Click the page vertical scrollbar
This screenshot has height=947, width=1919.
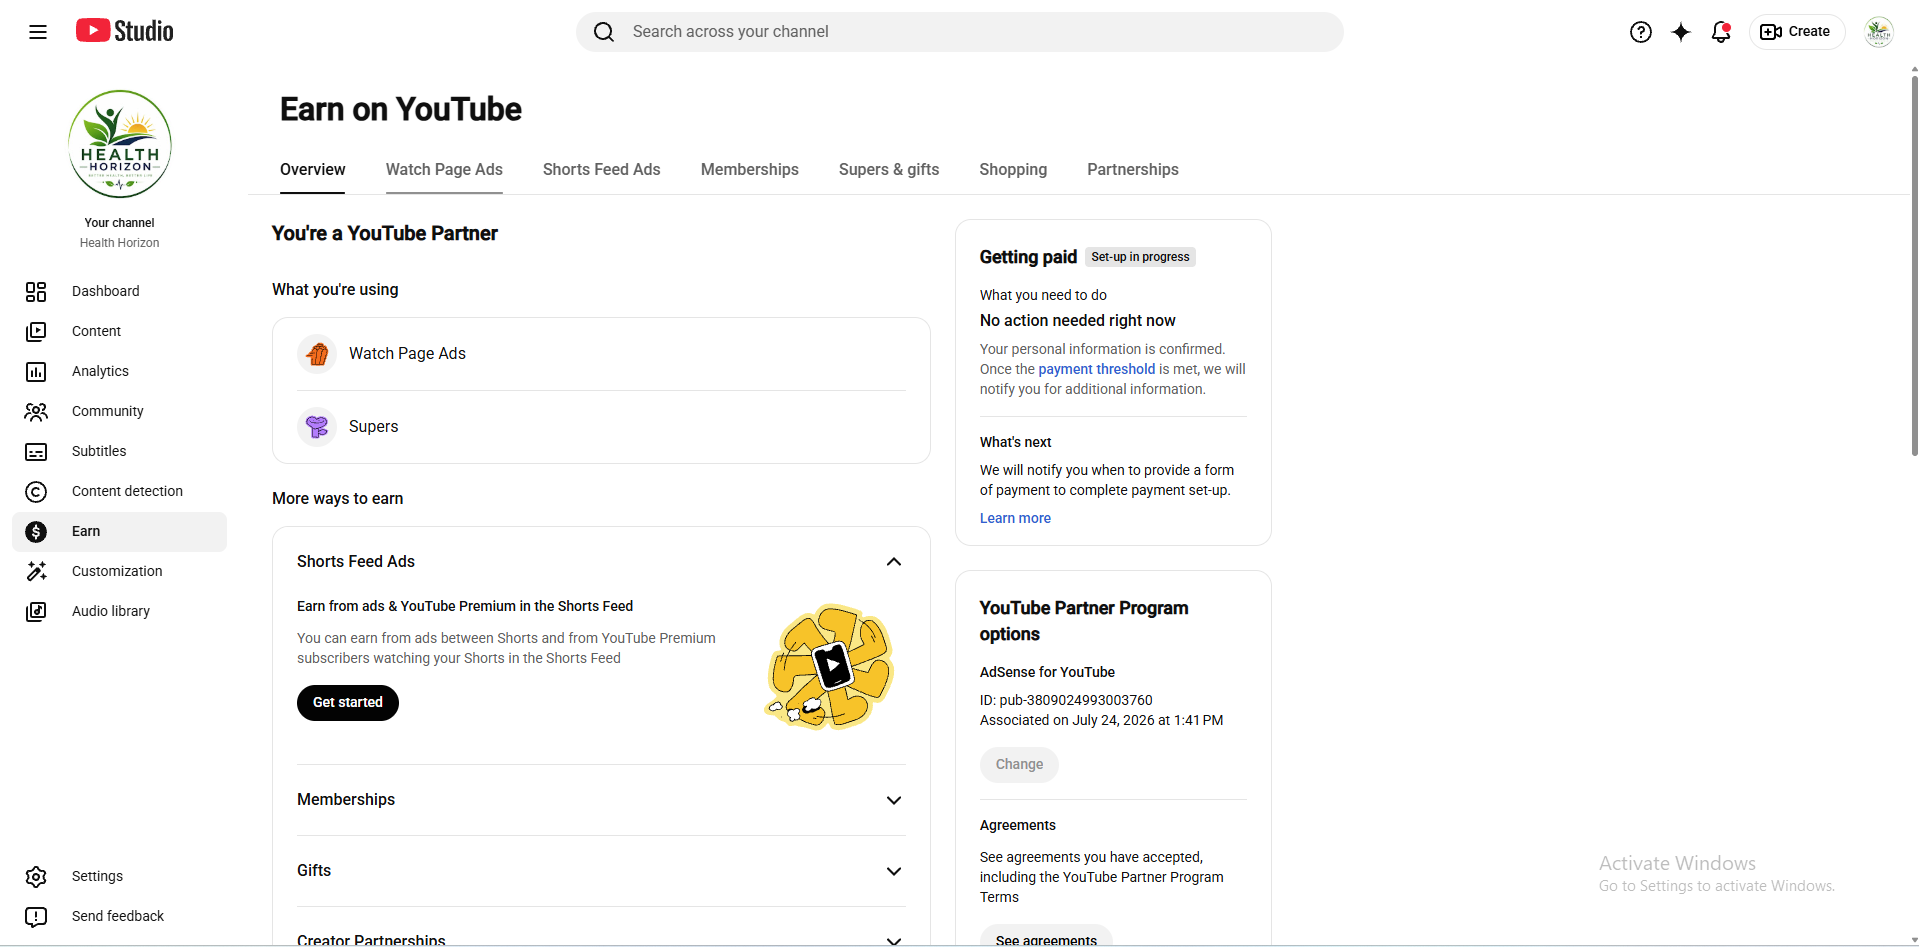pos(1914,265)
